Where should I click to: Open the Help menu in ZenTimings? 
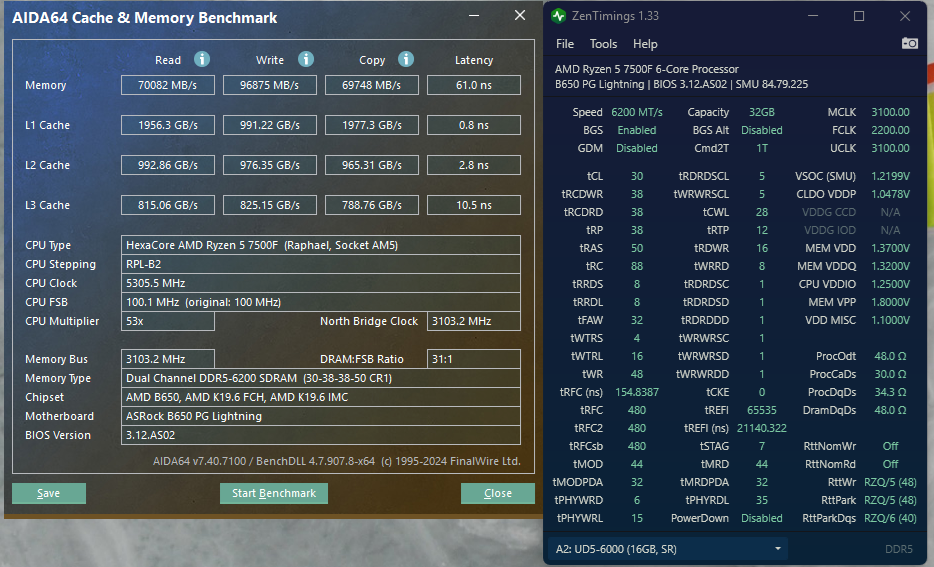[645, 44]
